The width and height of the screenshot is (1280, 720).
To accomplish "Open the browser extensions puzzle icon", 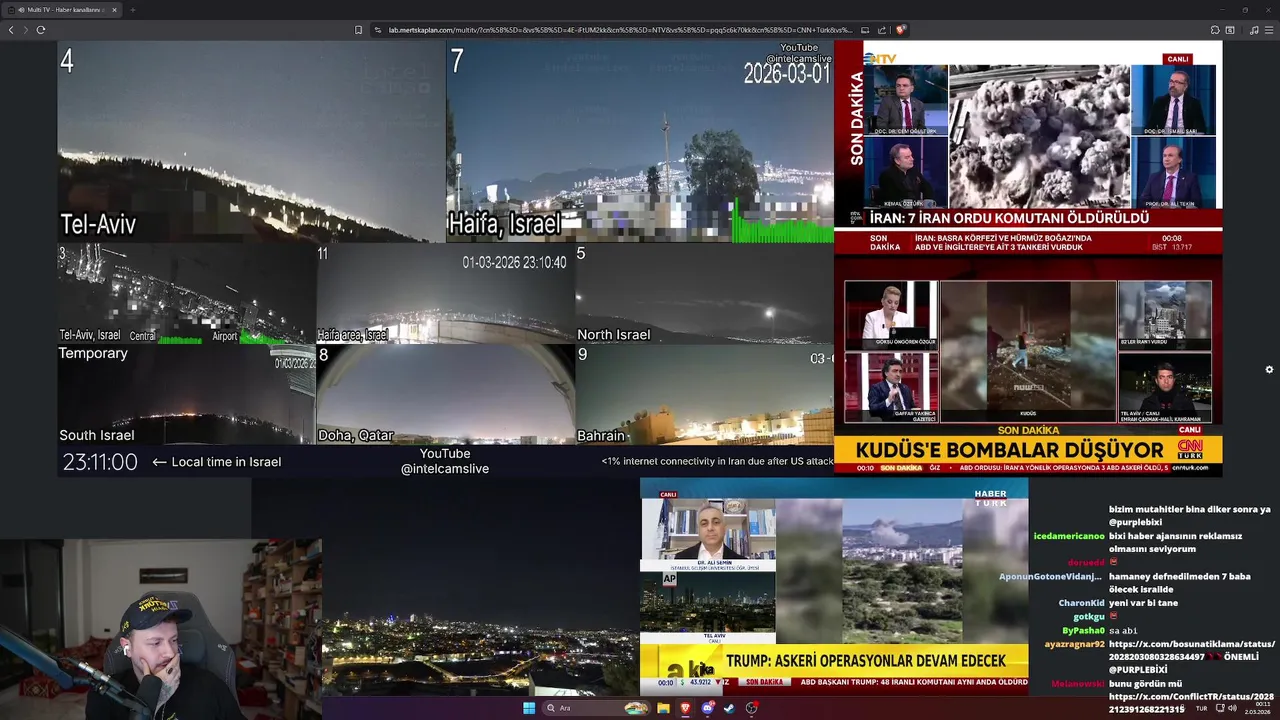I will coord(1215,30).
